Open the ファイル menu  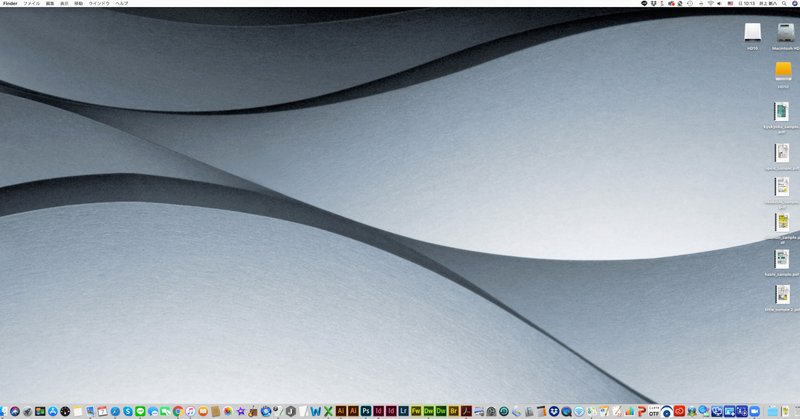31,3
